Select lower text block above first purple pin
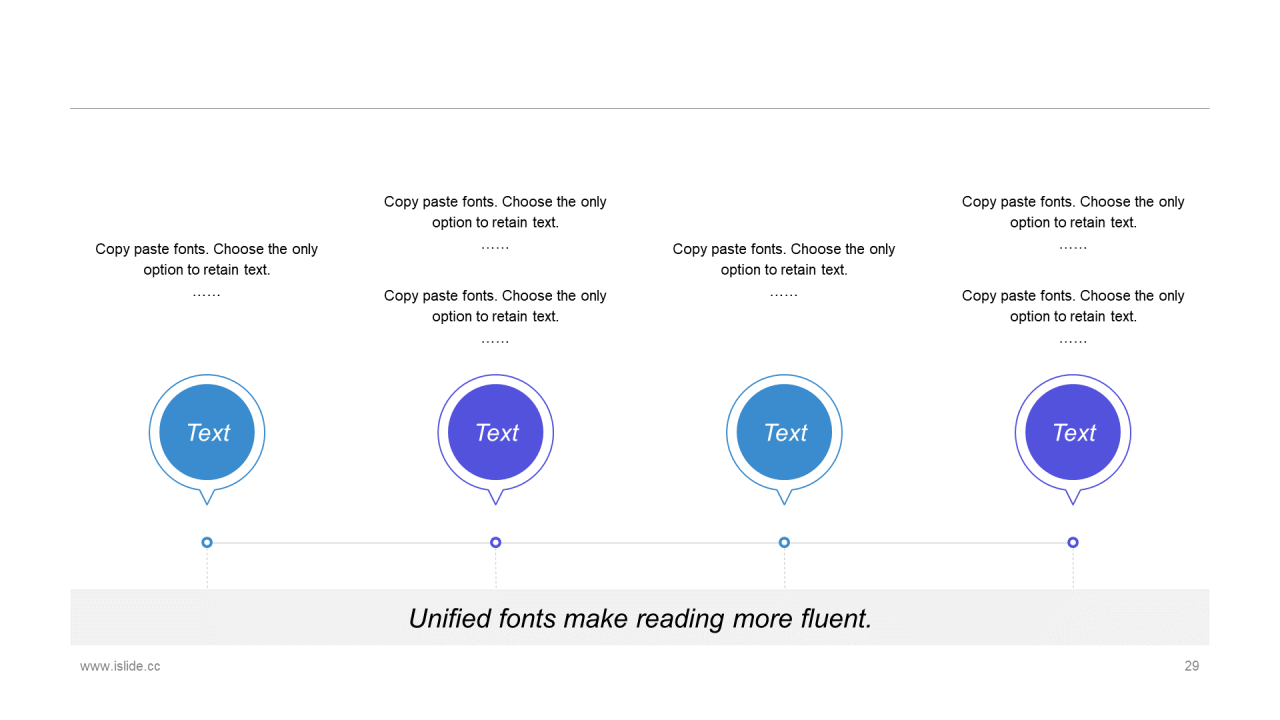The image size is (1280, 720). point(496,317)
